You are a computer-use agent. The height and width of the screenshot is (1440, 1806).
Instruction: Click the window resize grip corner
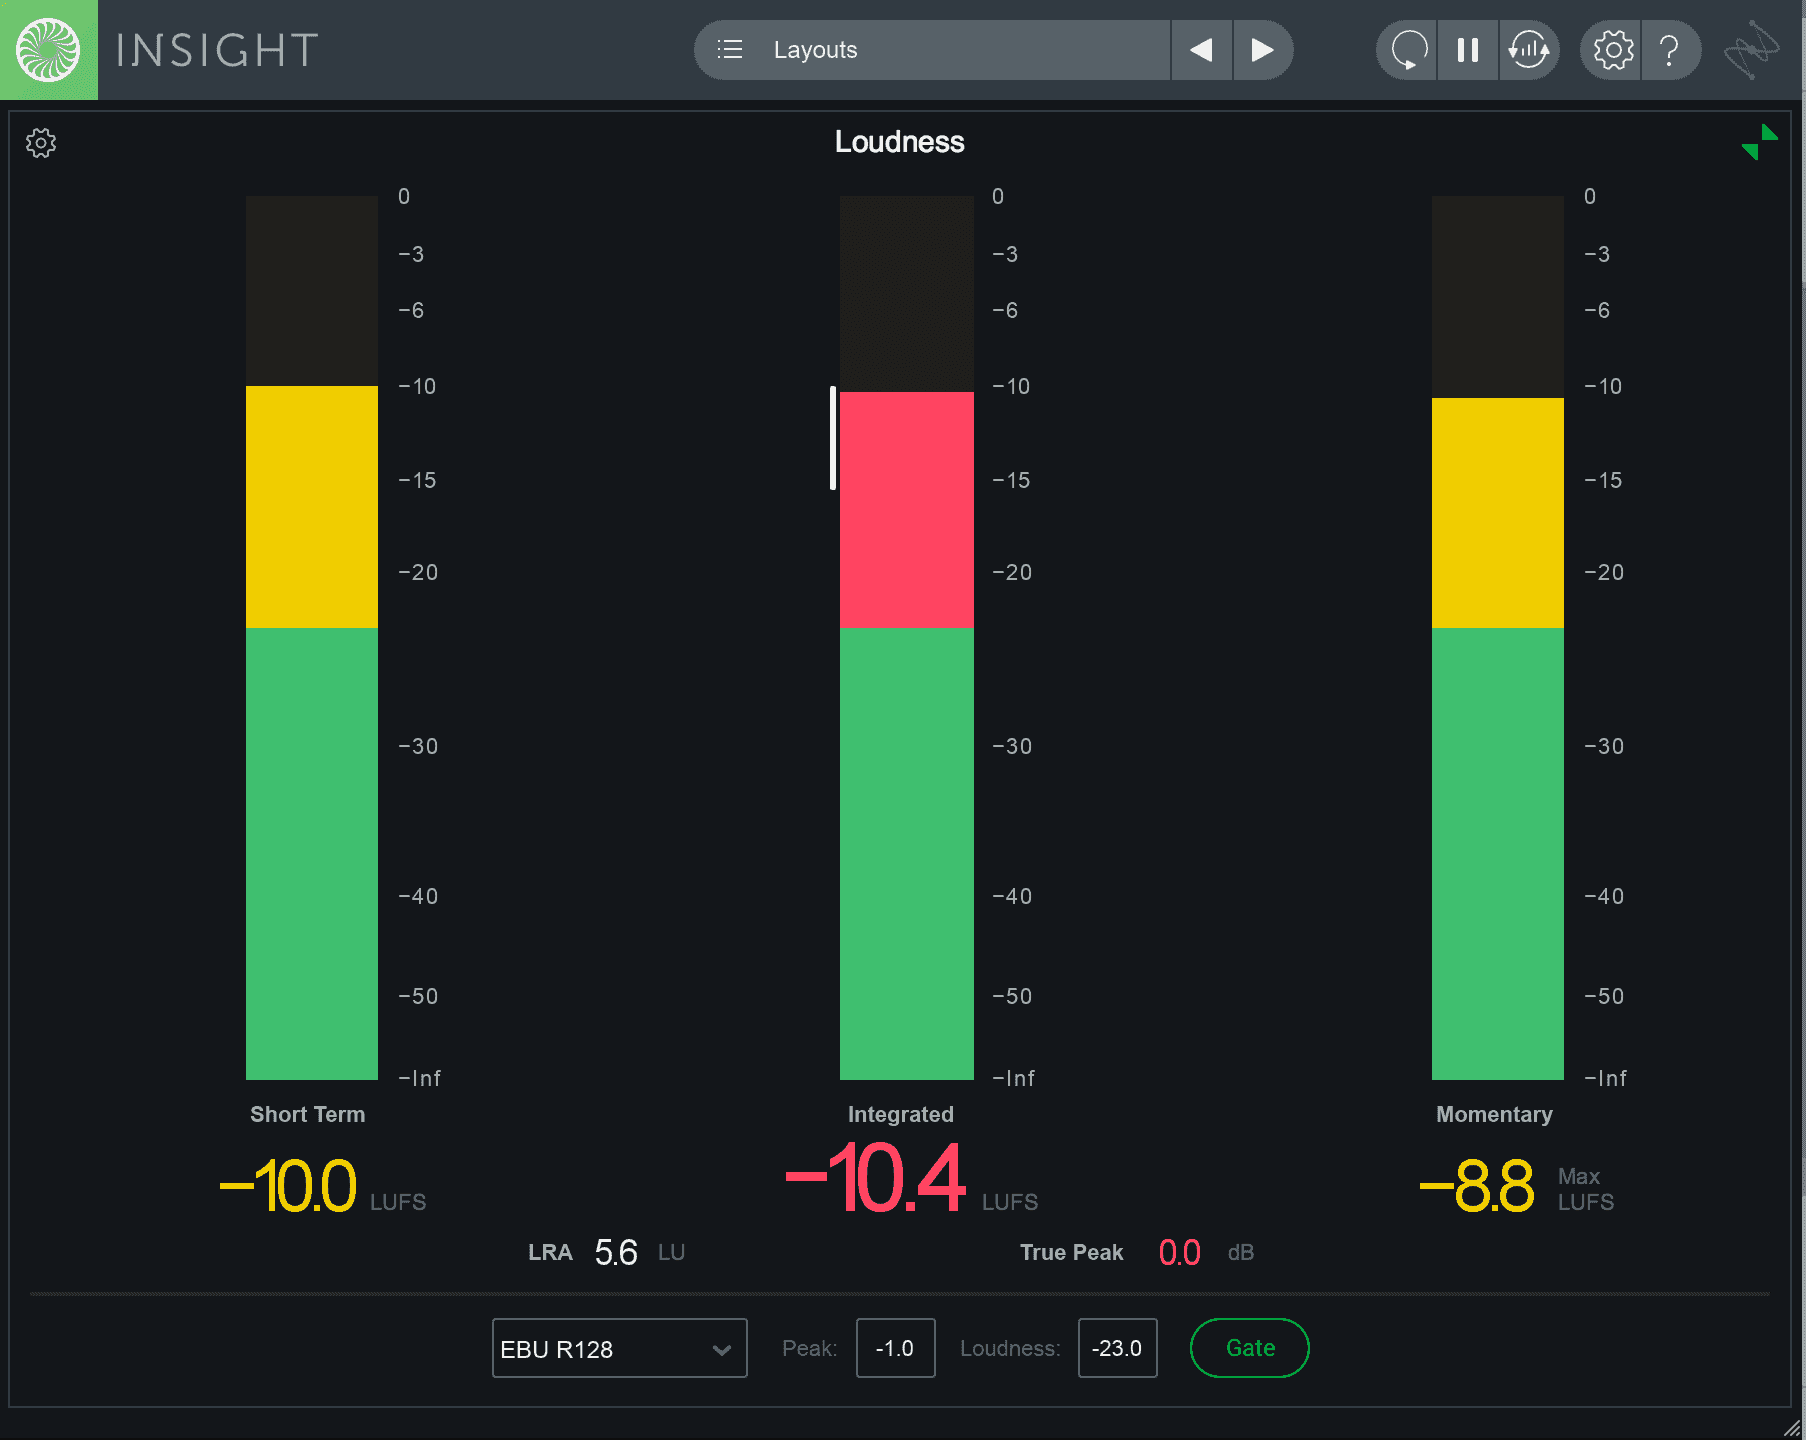pos(1792,1427)
